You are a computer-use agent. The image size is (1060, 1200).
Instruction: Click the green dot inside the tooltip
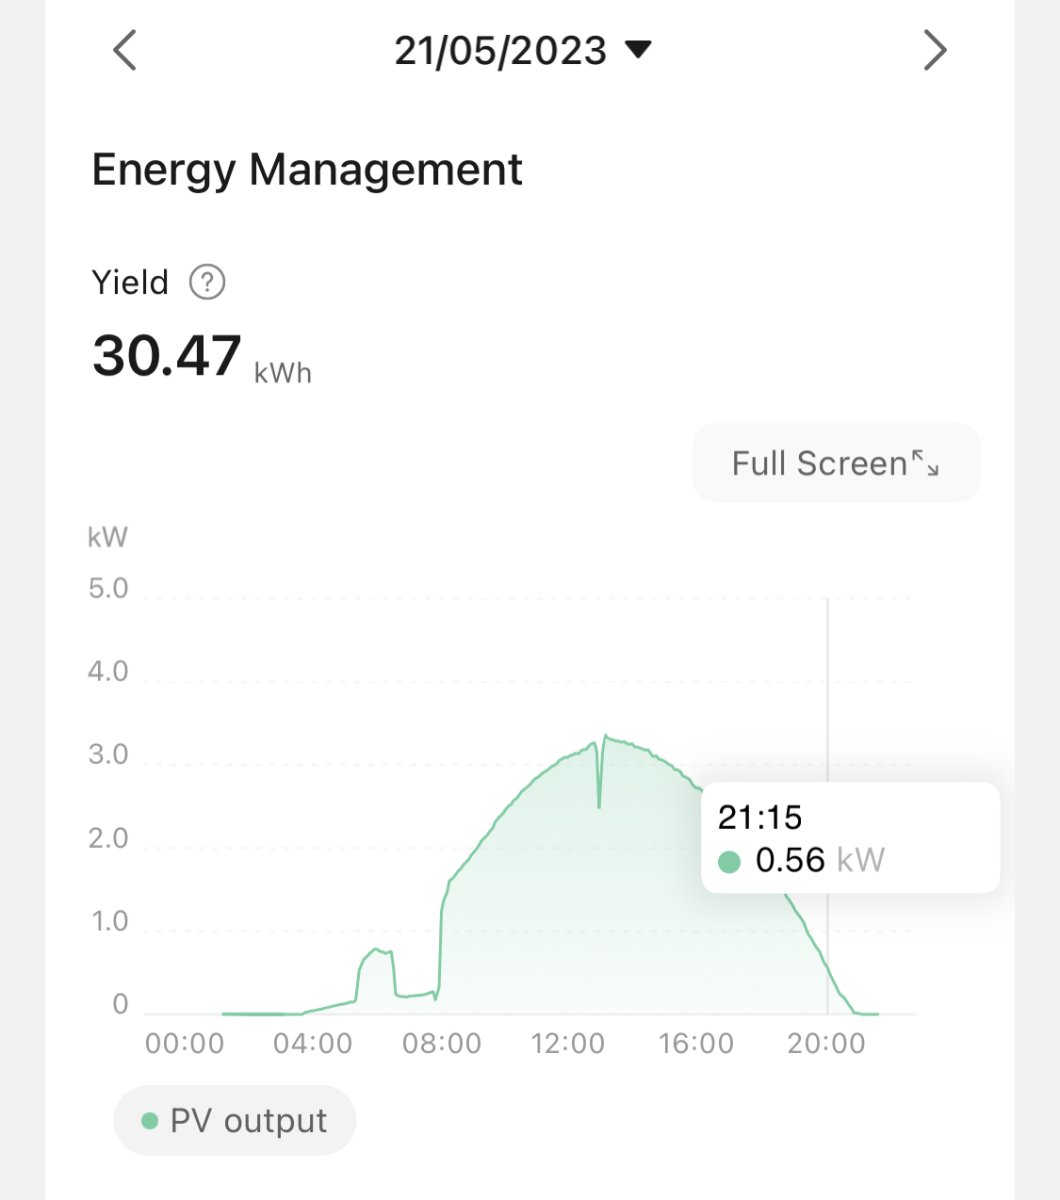point(729,861)
